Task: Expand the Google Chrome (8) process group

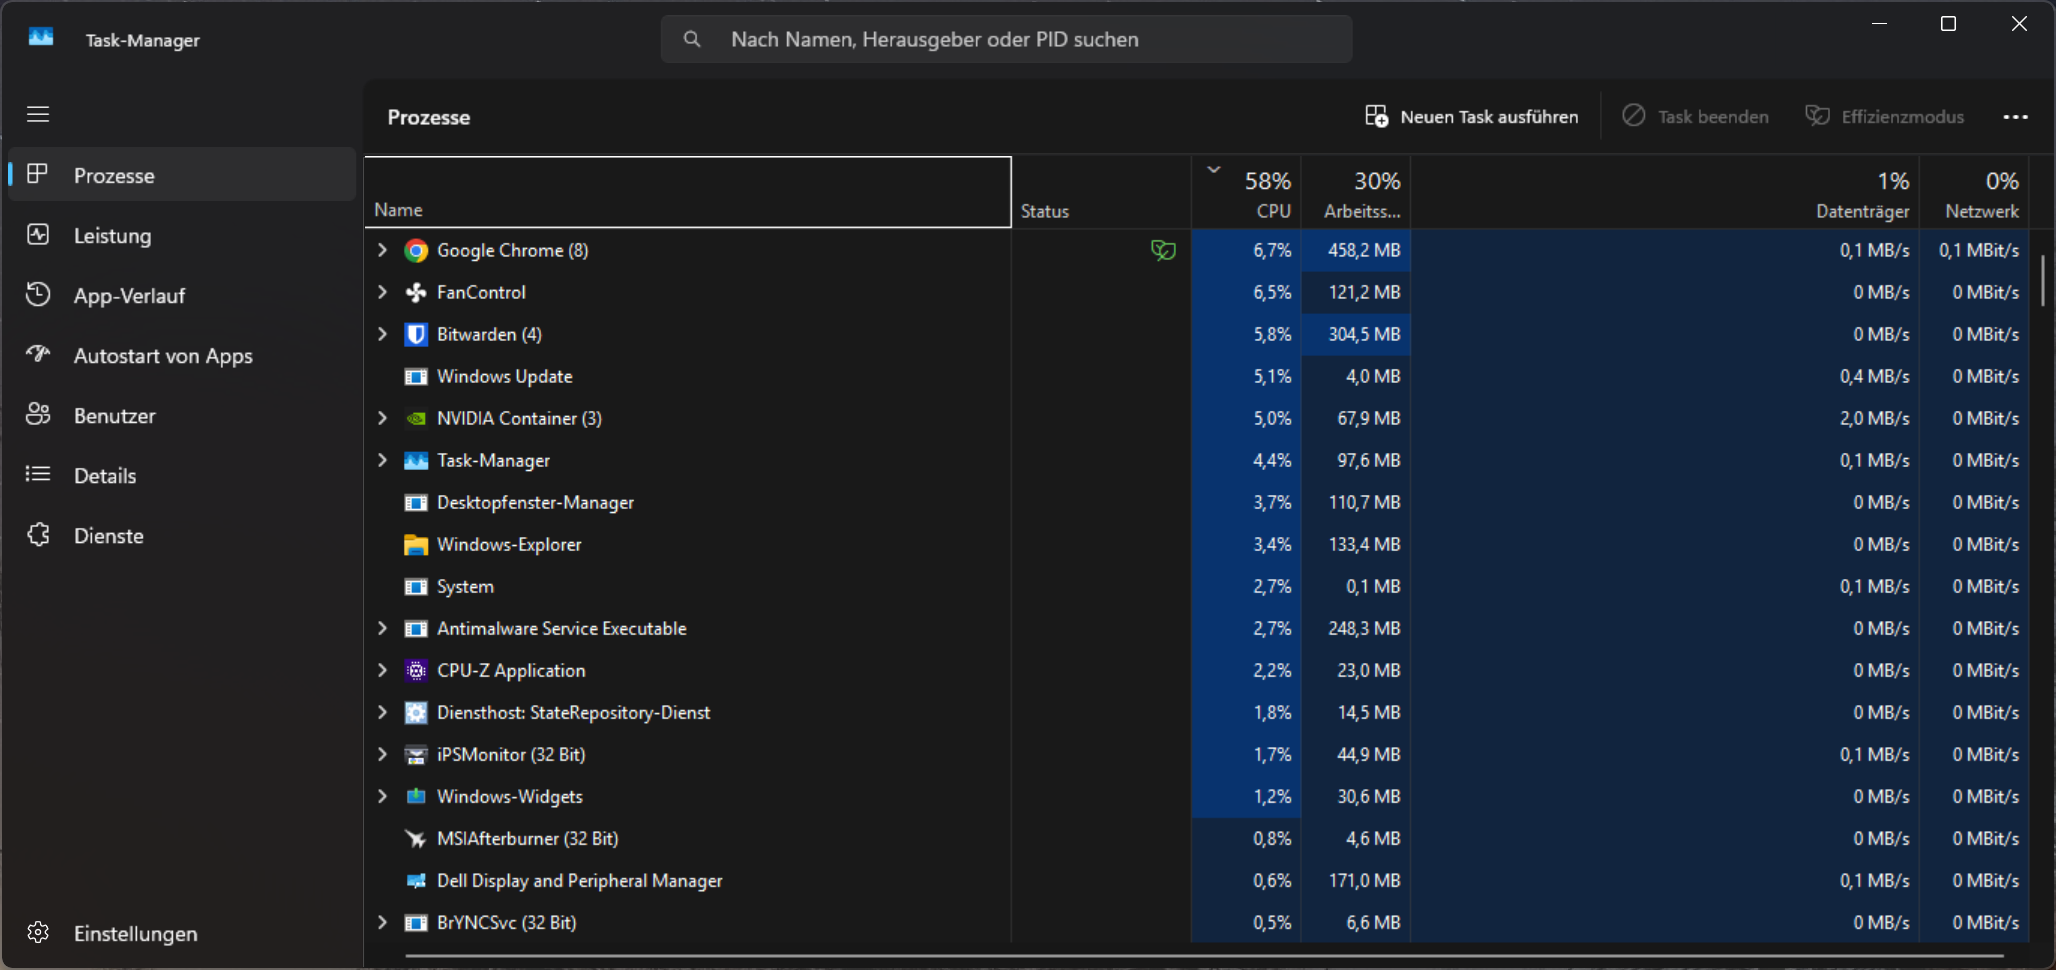Action: click(x=382, y=250)
